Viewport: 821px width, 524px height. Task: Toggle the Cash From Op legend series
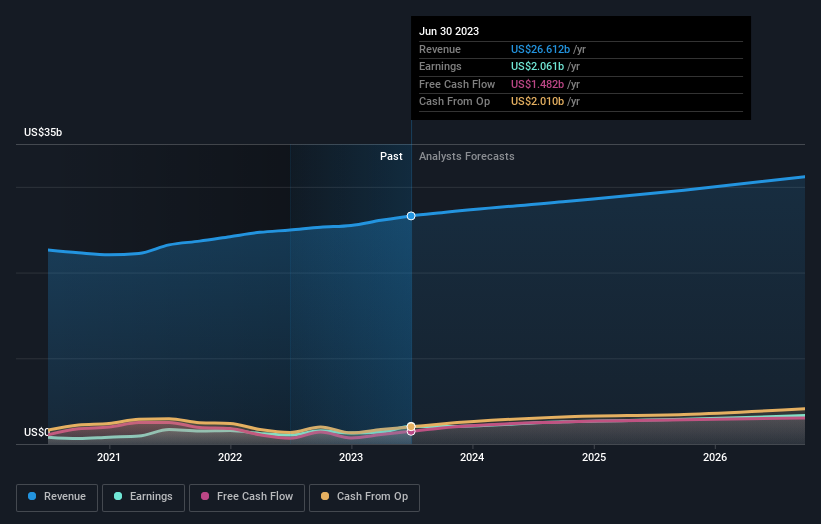(x=364, y=497)
